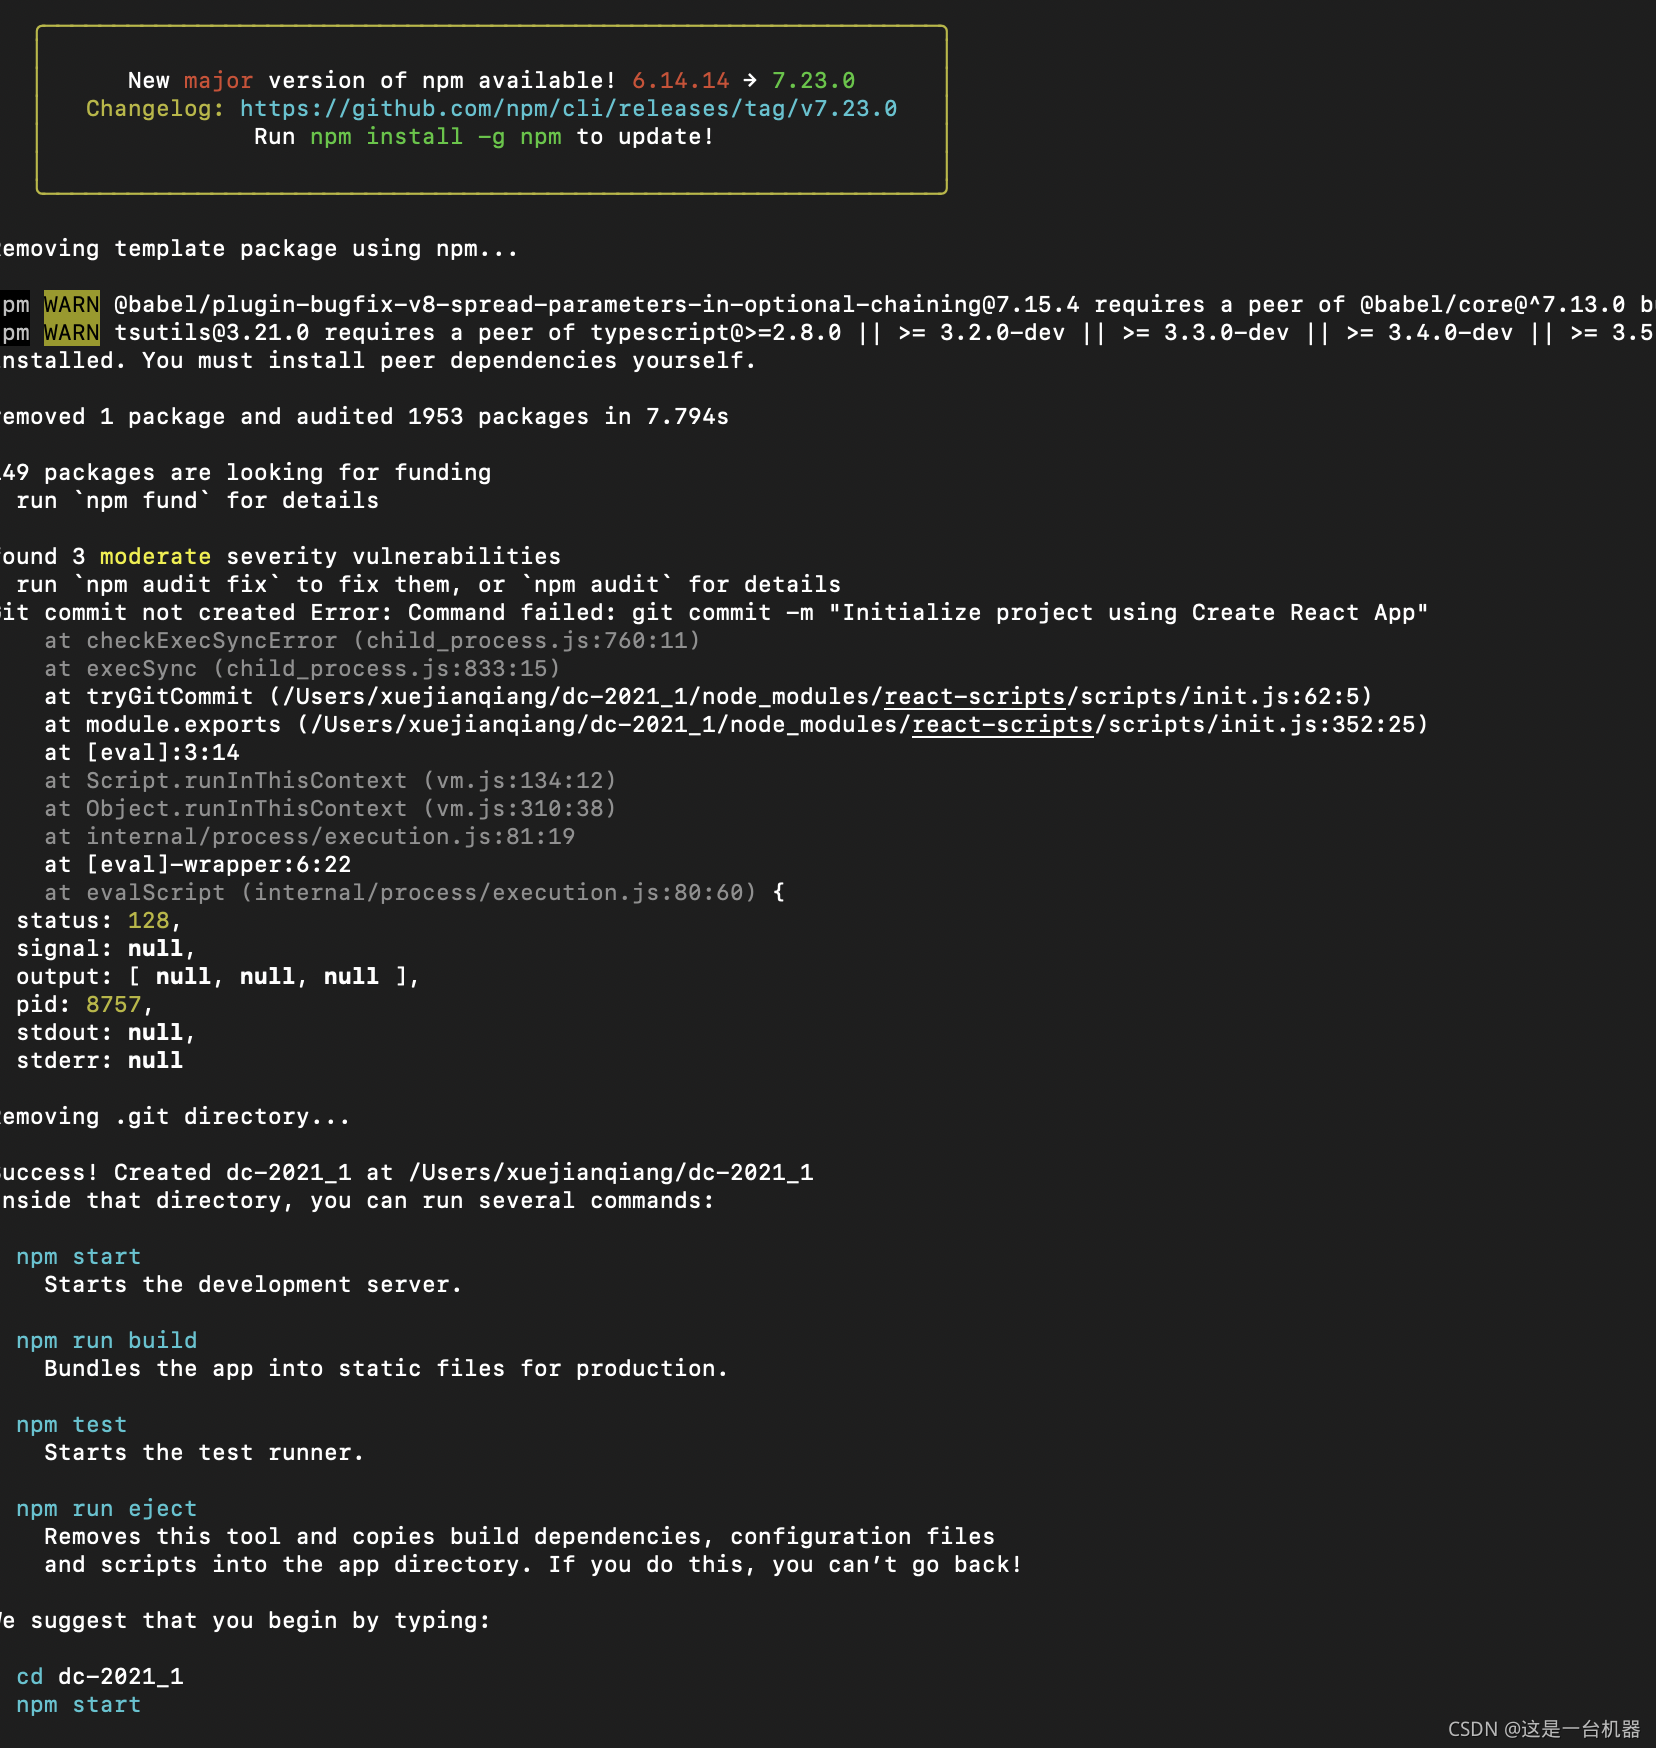
Task: Click 'stdout: null' line
Action: (105, 1032)
